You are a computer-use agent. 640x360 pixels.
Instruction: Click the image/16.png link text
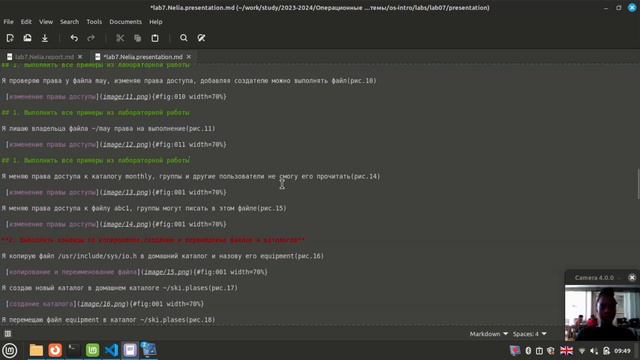[x=102, y=304]
